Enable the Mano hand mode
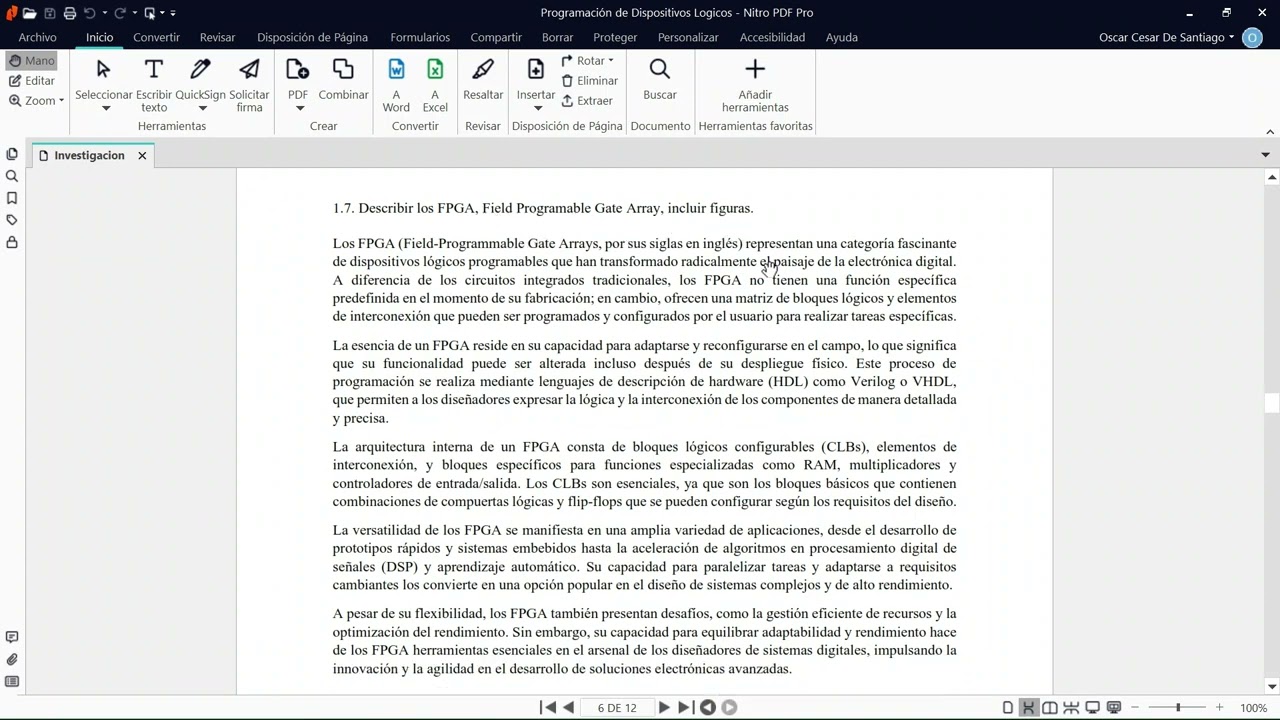This screenshot has height=720, width=1280. (x=32, y=61)
